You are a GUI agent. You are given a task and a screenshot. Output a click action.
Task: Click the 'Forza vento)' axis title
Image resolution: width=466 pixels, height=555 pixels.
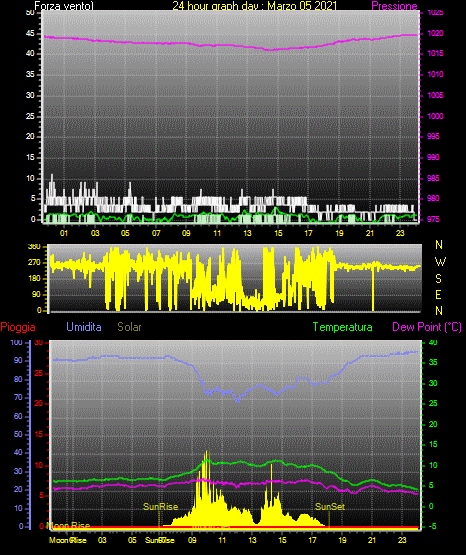64,6
